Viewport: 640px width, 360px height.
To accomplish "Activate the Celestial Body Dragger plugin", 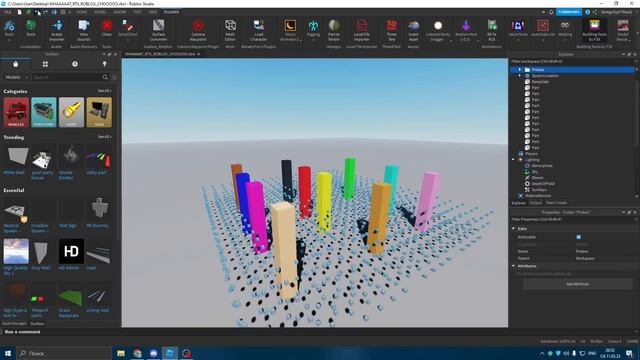I will click(x=438, y=30).
